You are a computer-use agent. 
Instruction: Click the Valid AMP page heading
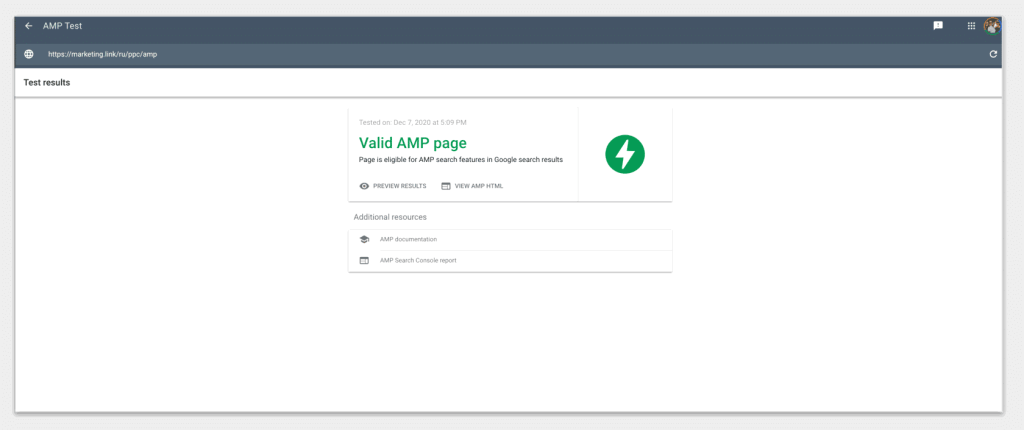pyautogui.click(x=412, y=143)
